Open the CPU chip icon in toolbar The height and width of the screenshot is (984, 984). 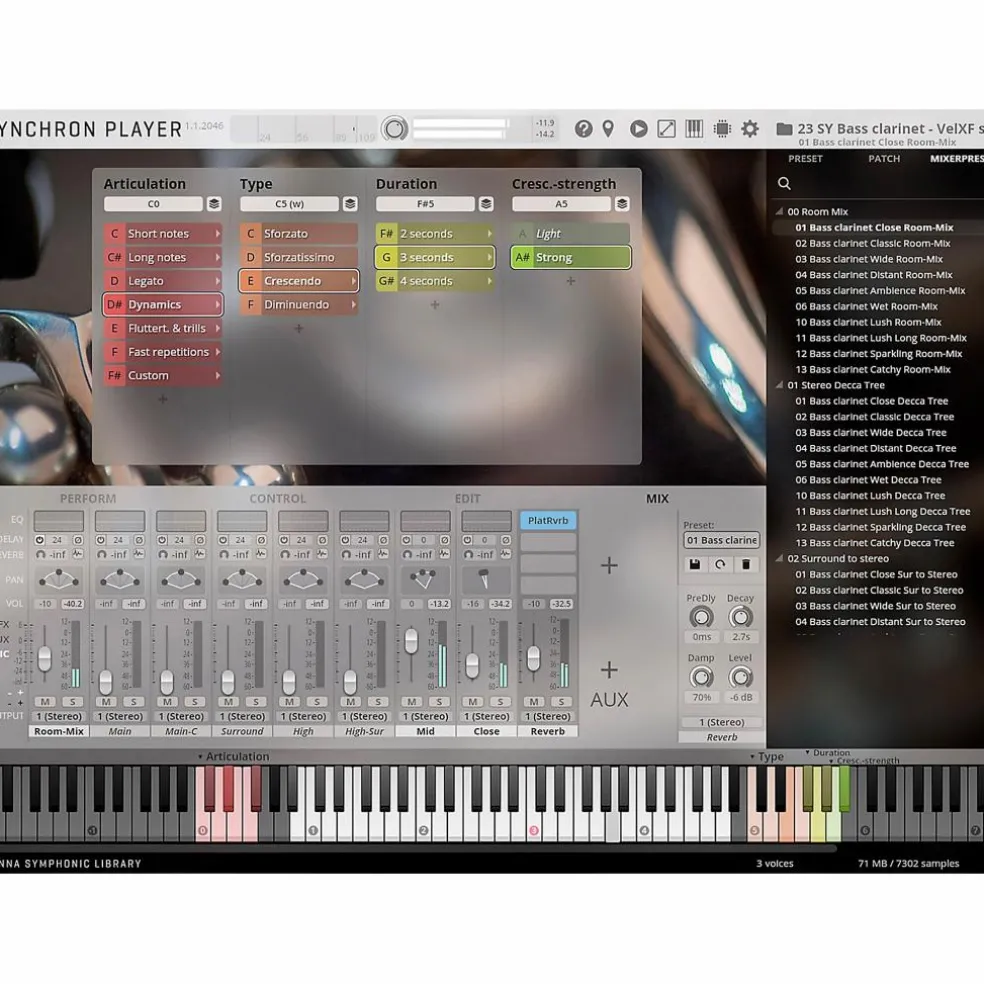(722, 129)
